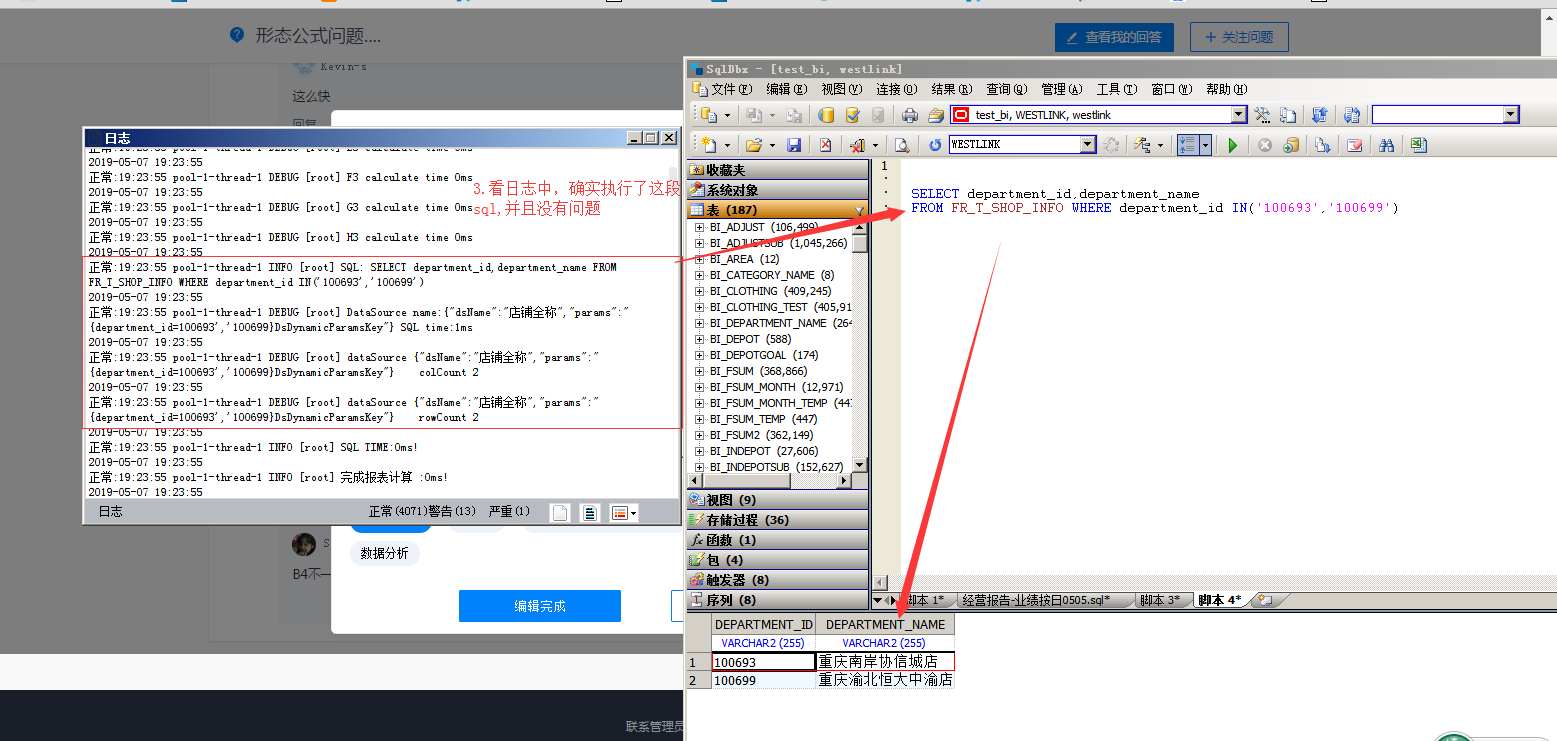The image size is (1557, 741).
Task: Open the WESTLINK schema dropdown
Action: (x=1088, y=145)
